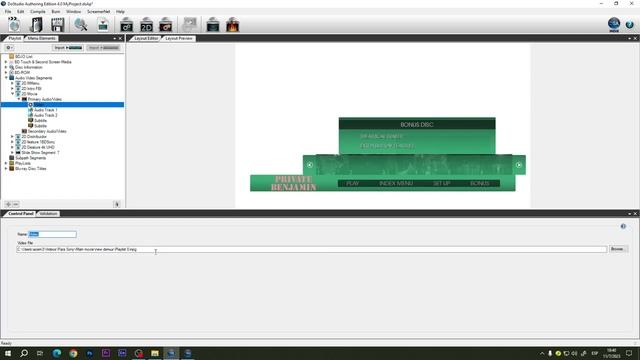The height and width of the screenshot is (360, 640).
Task: Open the Edit menu
Action: (x=20, y=12)
